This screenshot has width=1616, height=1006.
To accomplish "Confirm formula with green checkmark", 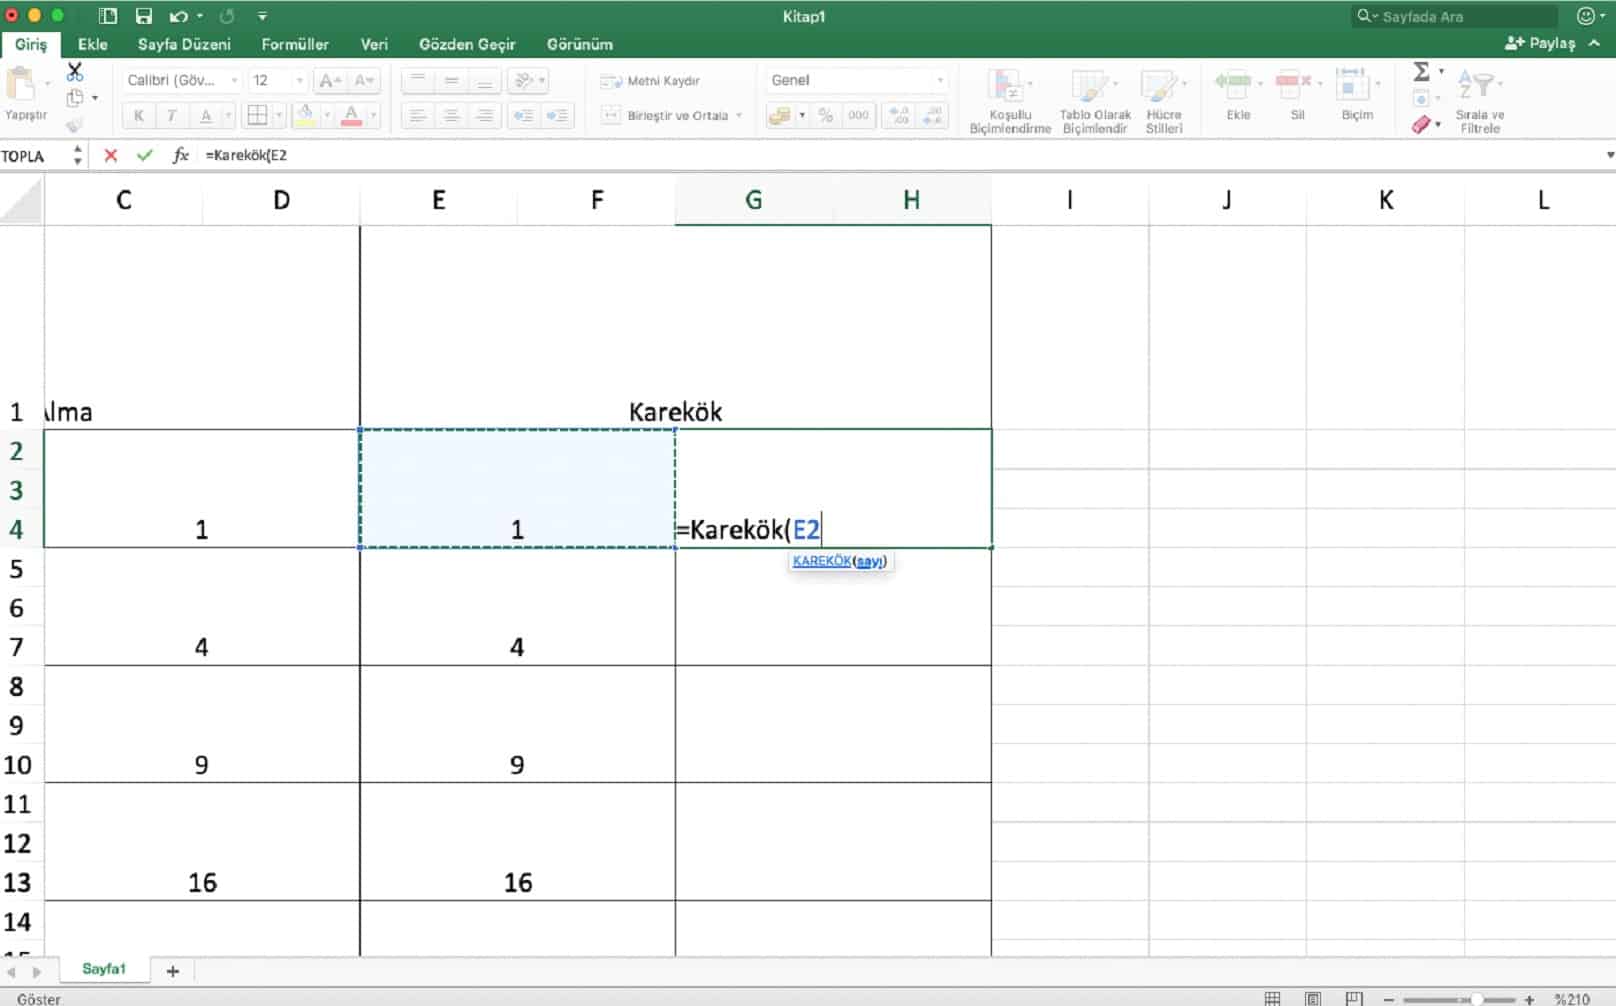I will point(145,155).
